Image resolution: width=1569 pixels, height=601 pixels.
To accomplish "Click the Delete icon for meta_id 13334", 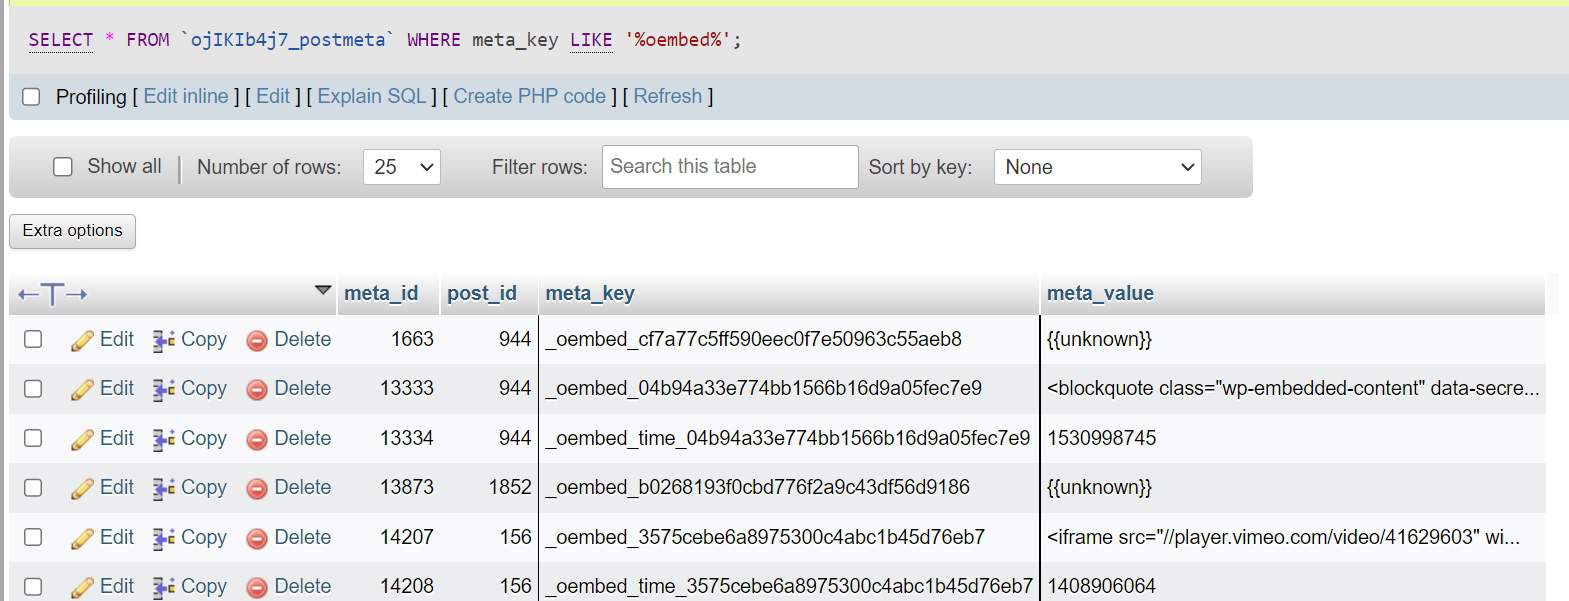I will [257, 440].
